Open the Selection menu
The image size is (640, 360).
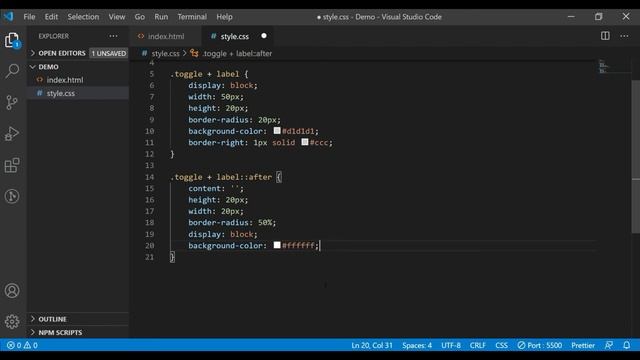point(83,17)
